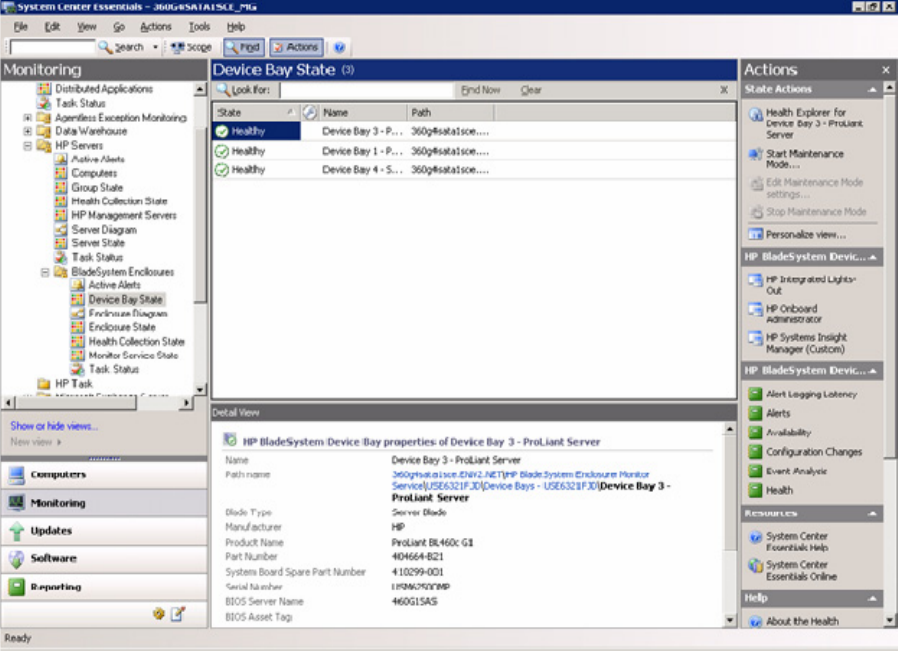Select the Device Bay State view icon

pos(79,299)
